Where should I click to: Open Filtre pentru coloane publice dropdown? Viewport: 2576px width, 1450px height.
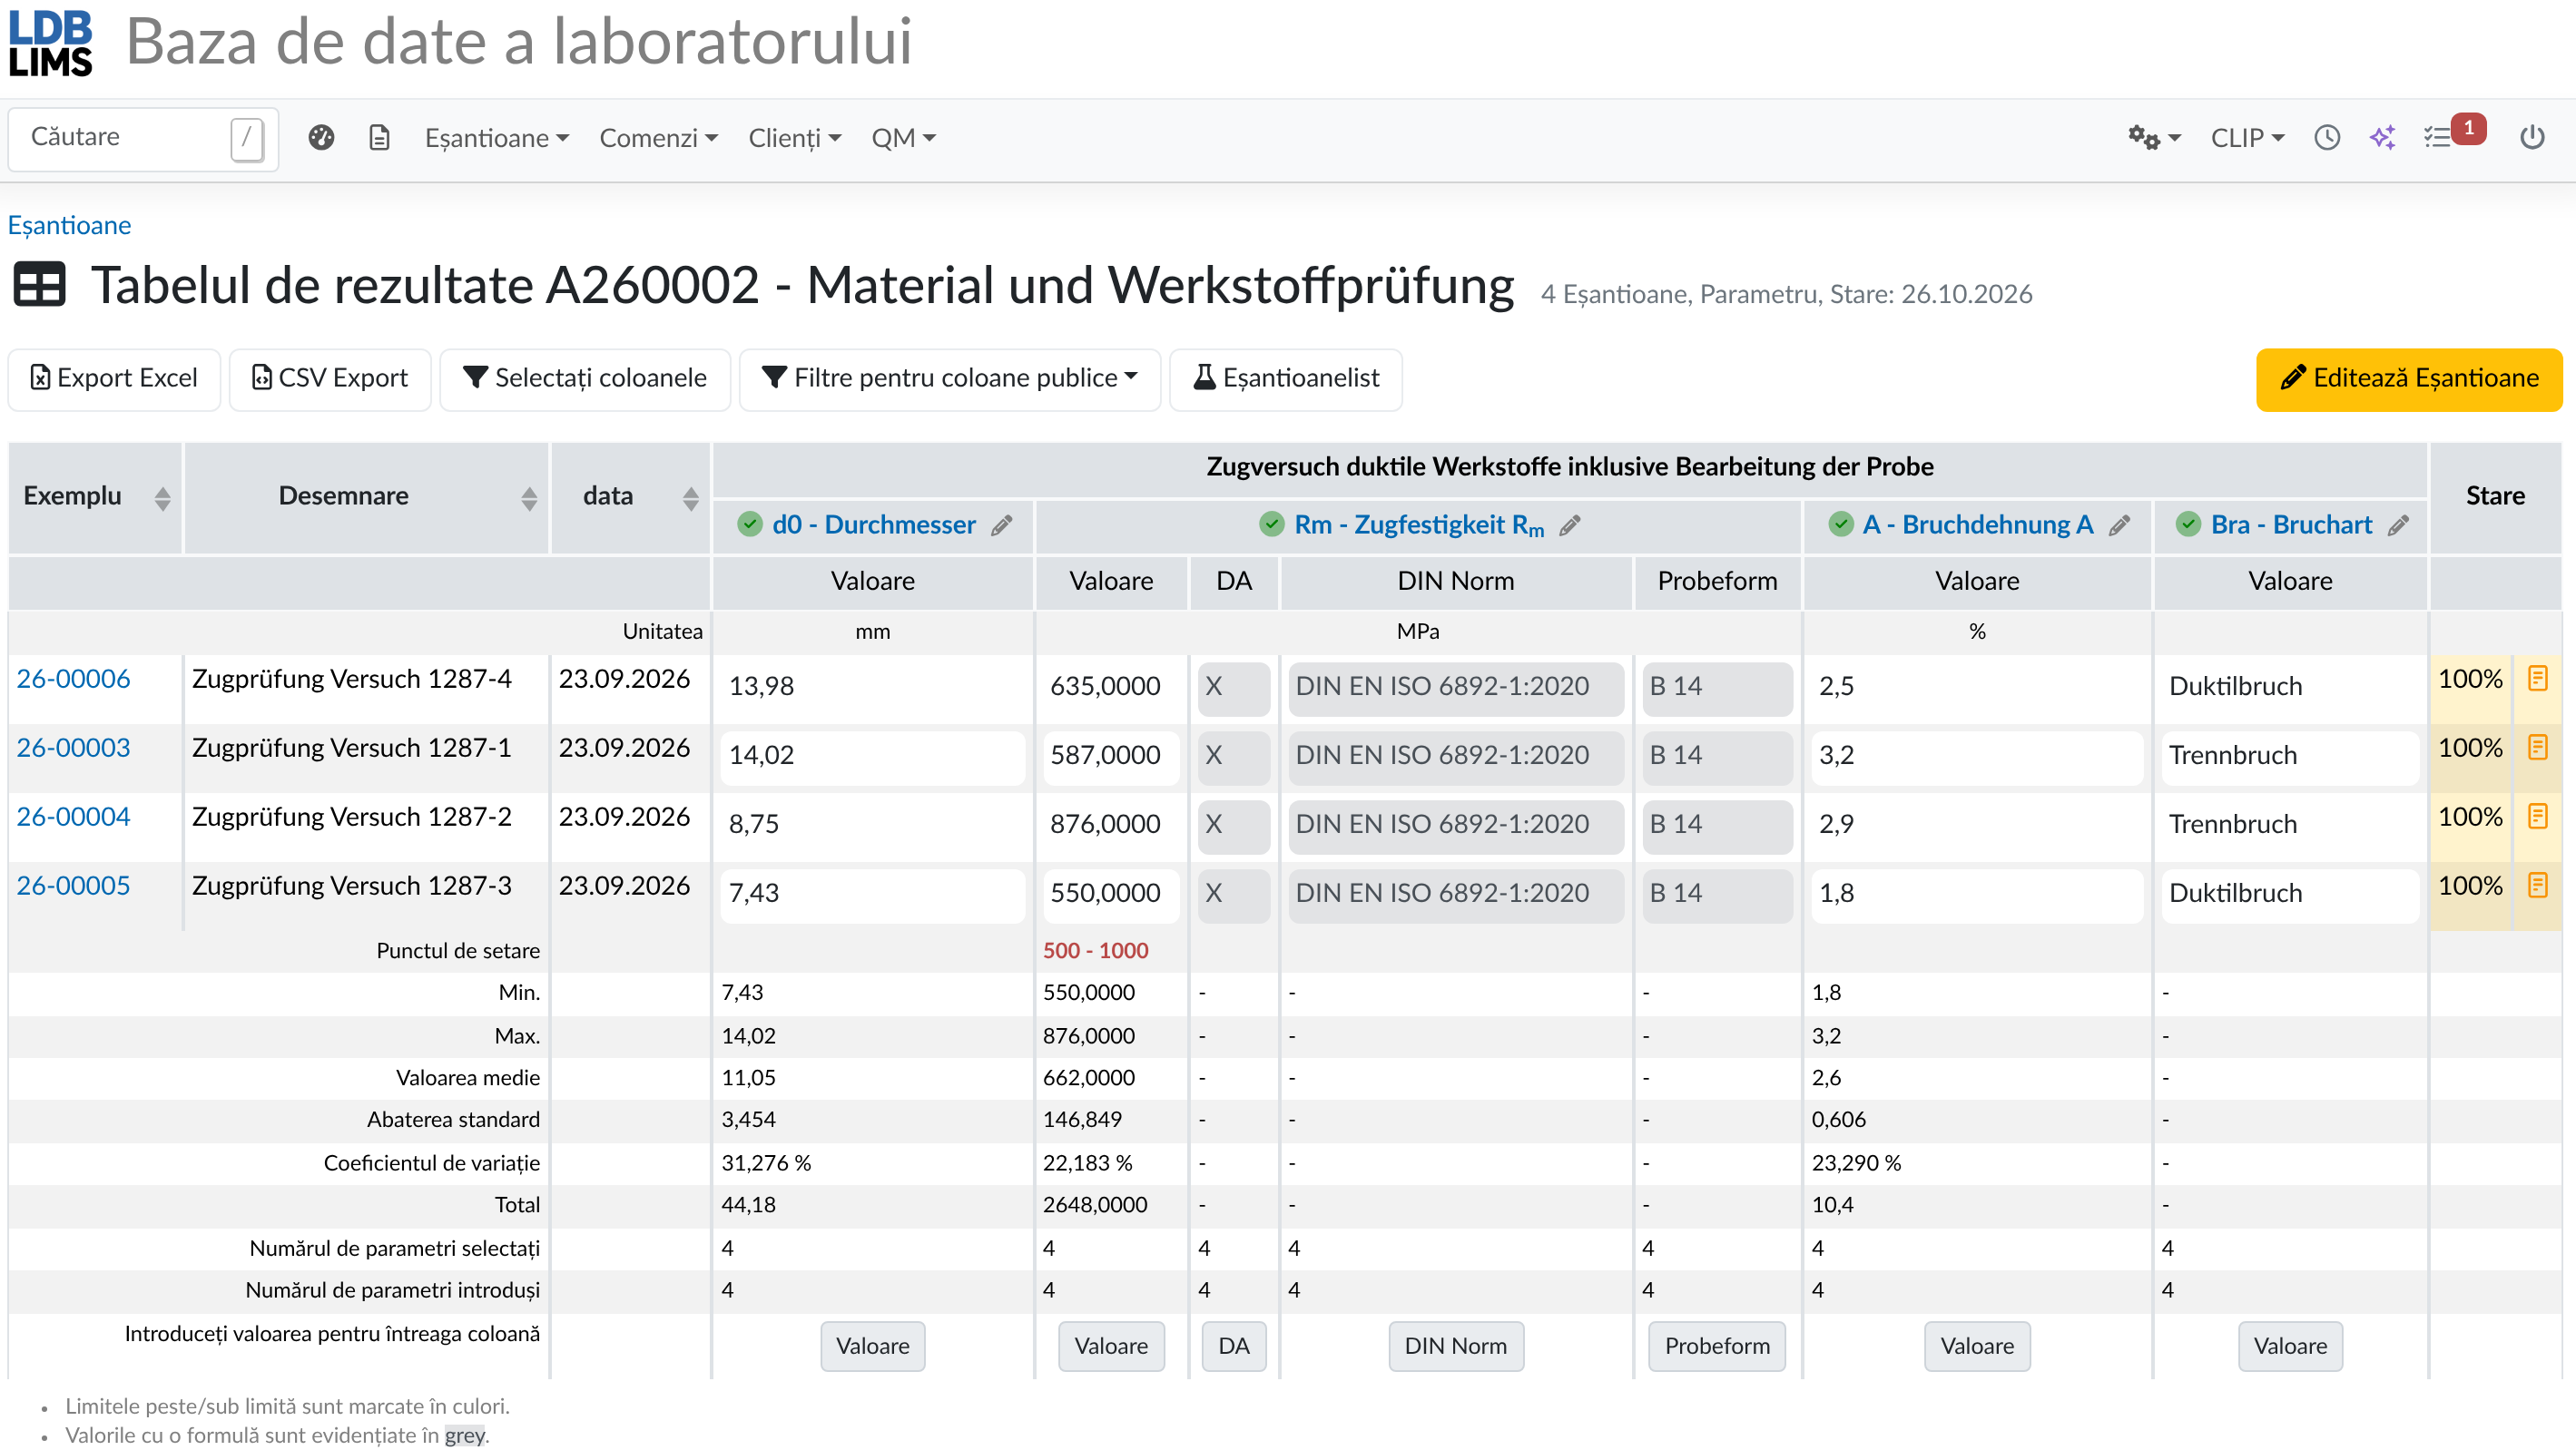[x=949, y=378]
